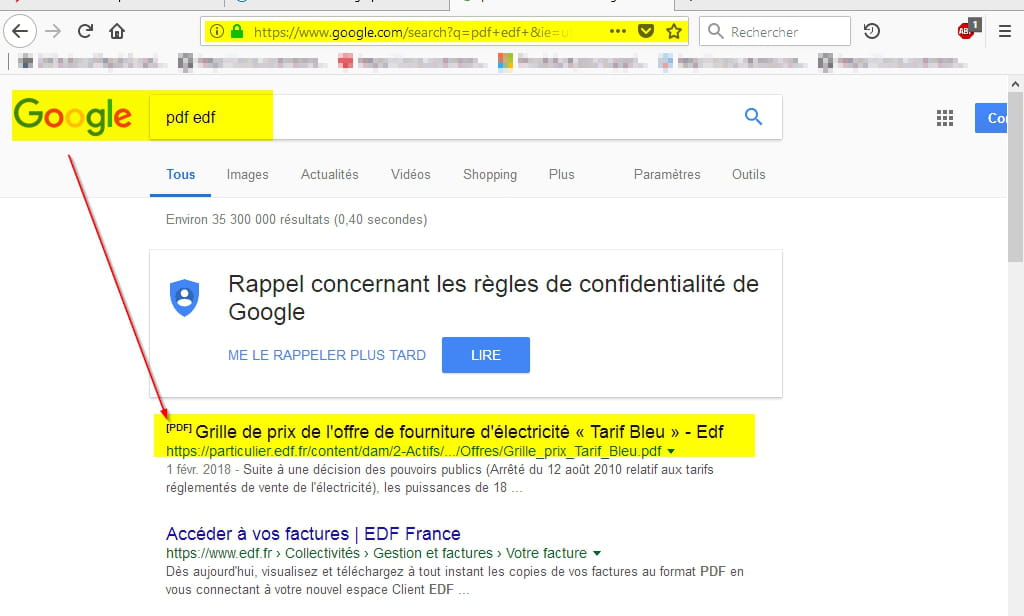Click the forward navigation arrow
This screenshot has width=1024, height=616.
54,31
